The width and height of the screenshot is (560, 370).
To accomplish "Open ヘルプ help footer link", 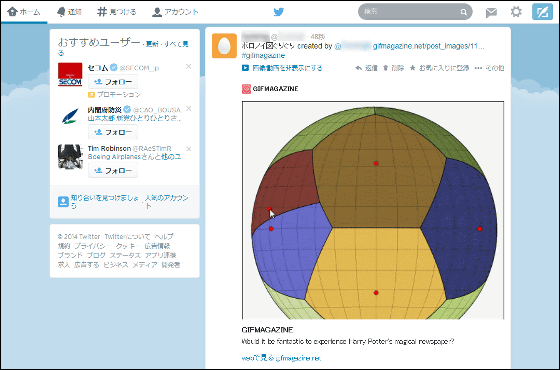I will pos(164,236).
